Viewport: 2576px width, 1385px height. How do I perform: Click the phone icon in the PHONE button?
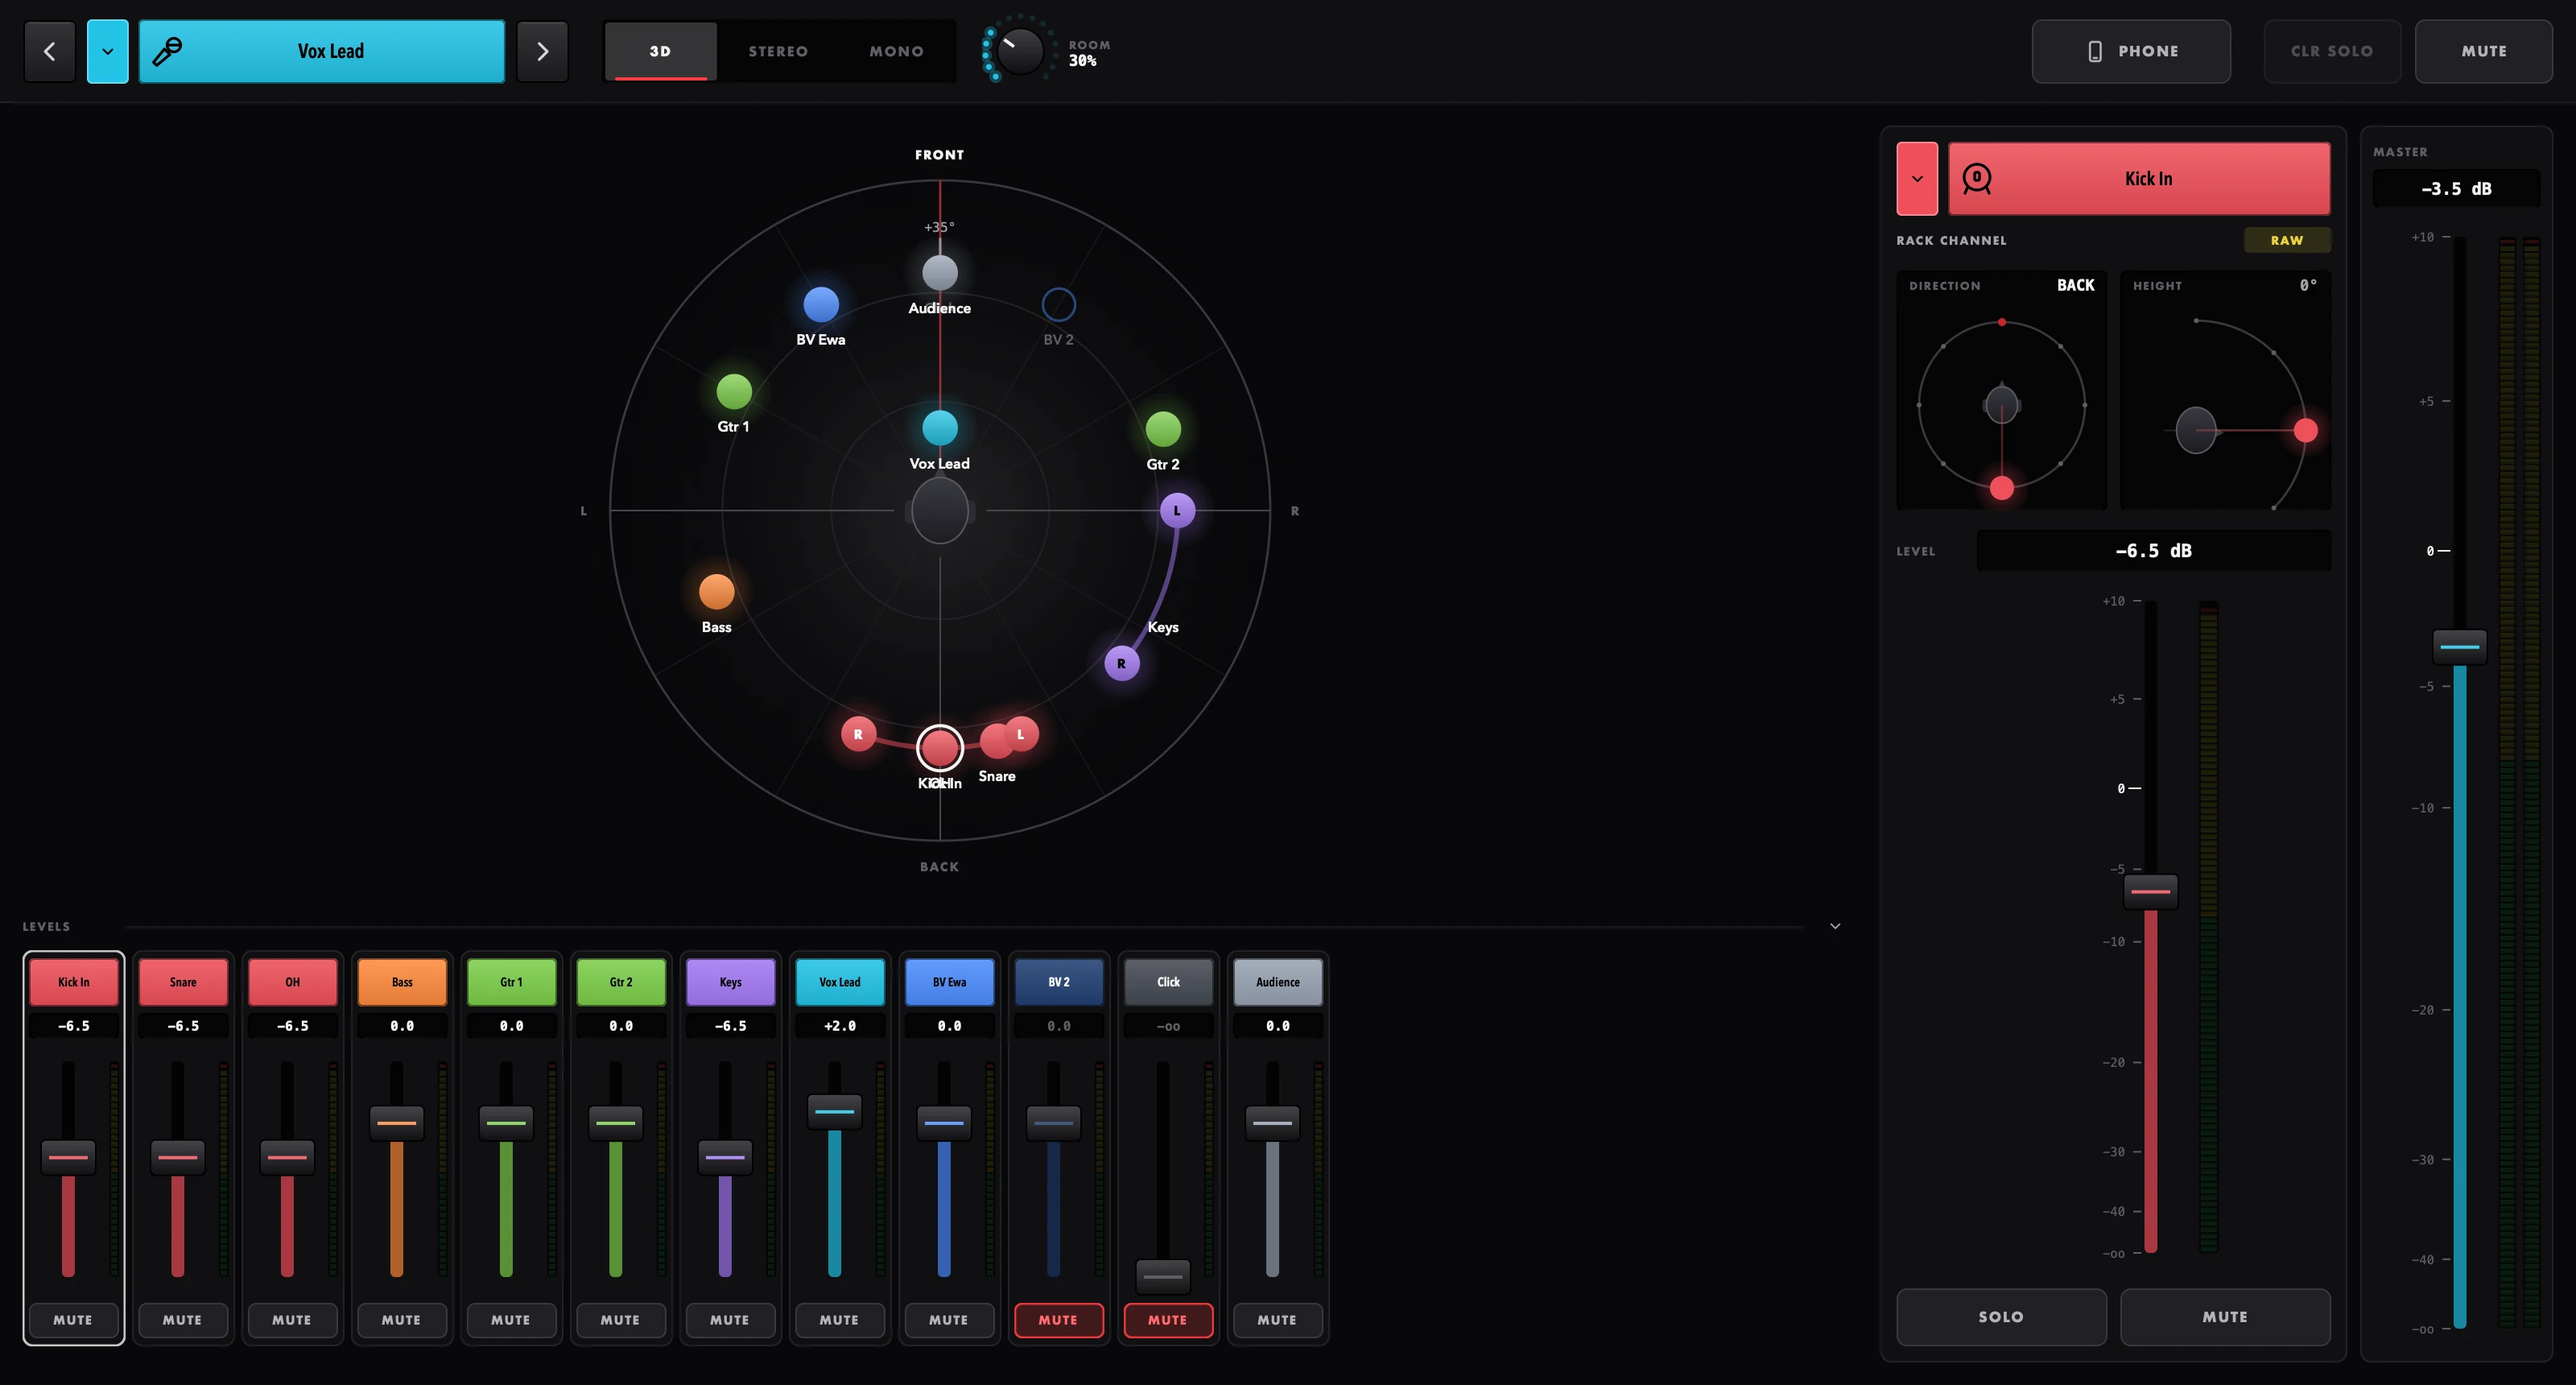point(2095,51)
